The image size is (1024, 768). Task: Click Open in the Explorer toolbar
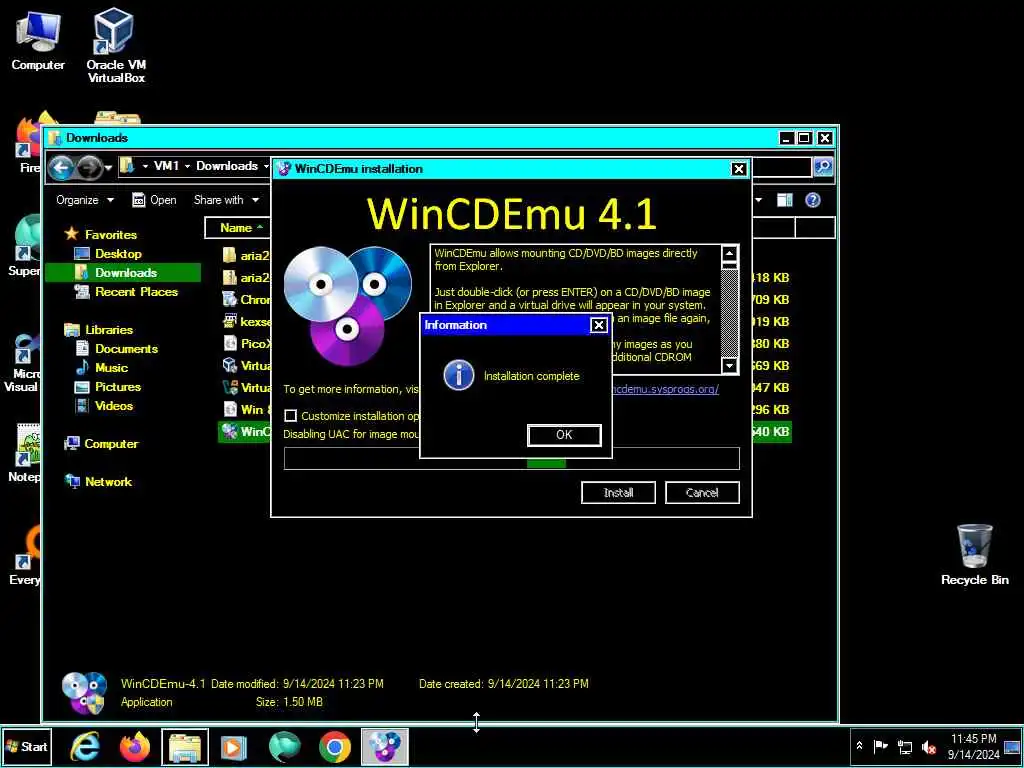pos(155,200)
